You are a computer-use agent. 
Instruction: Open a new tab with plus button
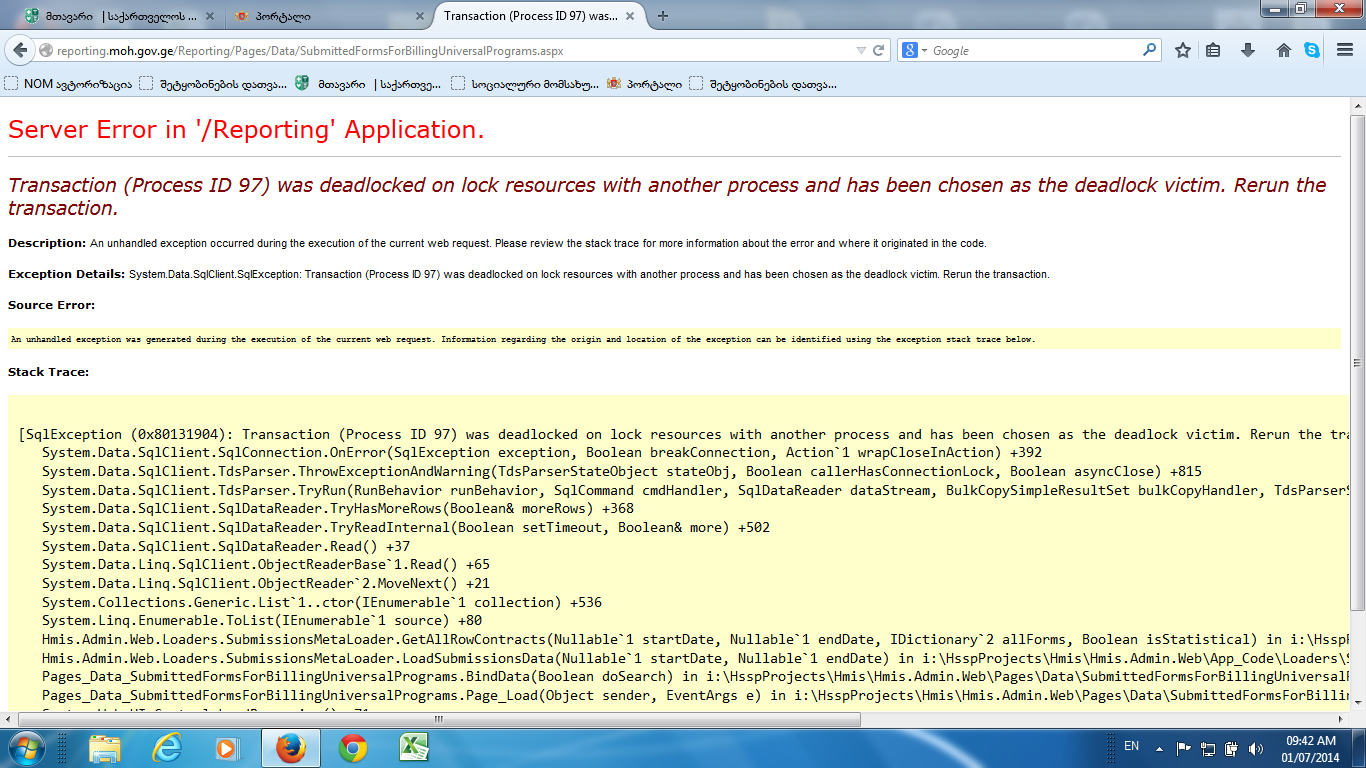click(x=663, y=16)
